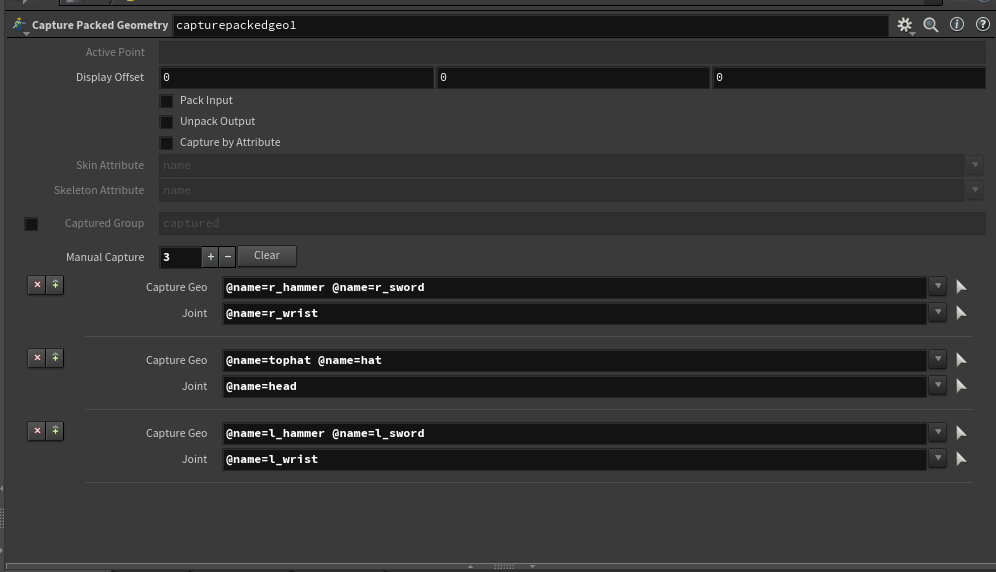Enable the Pack Input checkbox
996x572 pixels.
(166, 100)
